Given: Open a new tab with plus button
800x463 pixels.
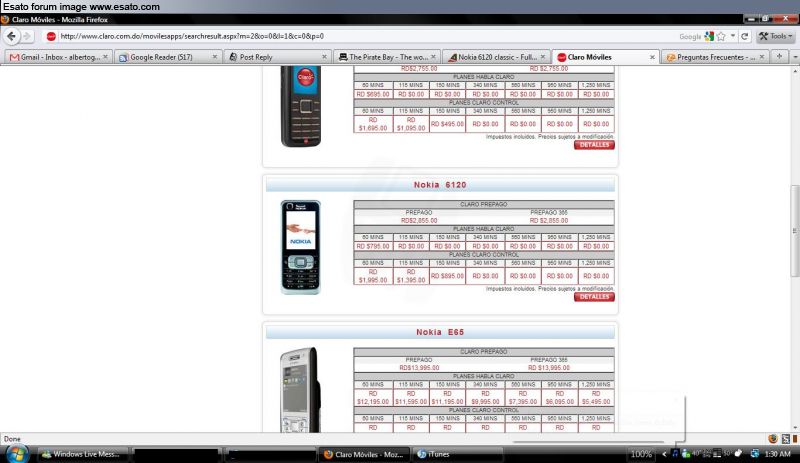Looking at the screenshot, I should (779, 57).
